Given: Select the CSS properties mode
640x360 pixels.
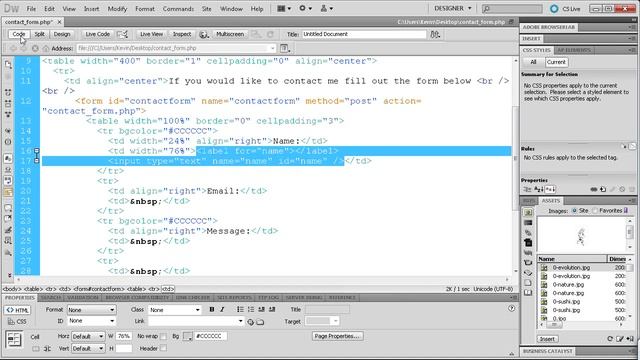Looking at the screenshot, I should point(18,322).
